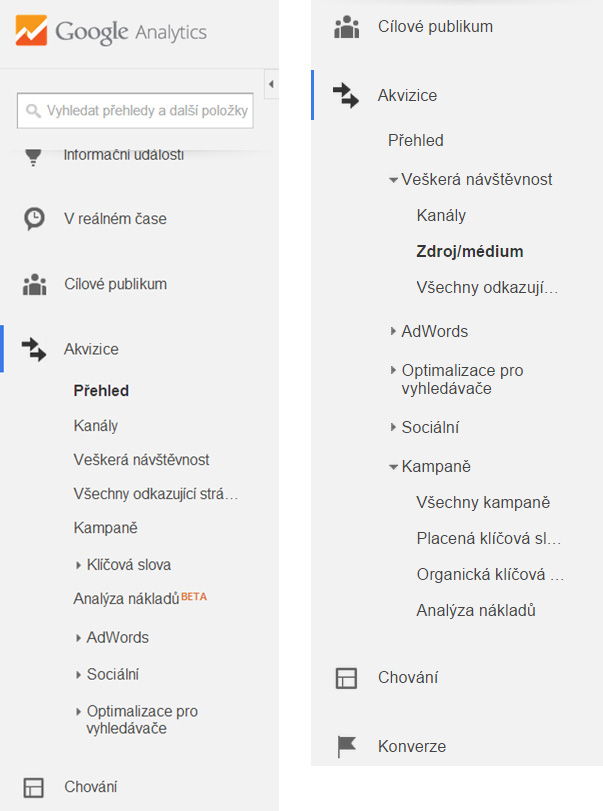Expand the AdWords section in right panel
Viewport: 603px width, 811px height.
point(394,331)
